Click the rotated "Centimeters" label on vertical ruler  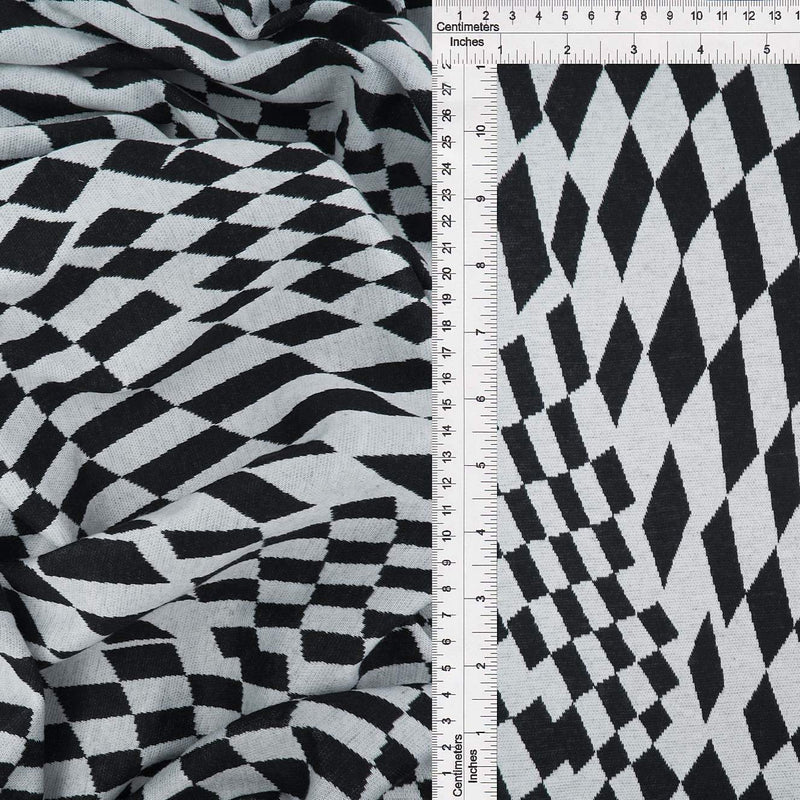457,764
